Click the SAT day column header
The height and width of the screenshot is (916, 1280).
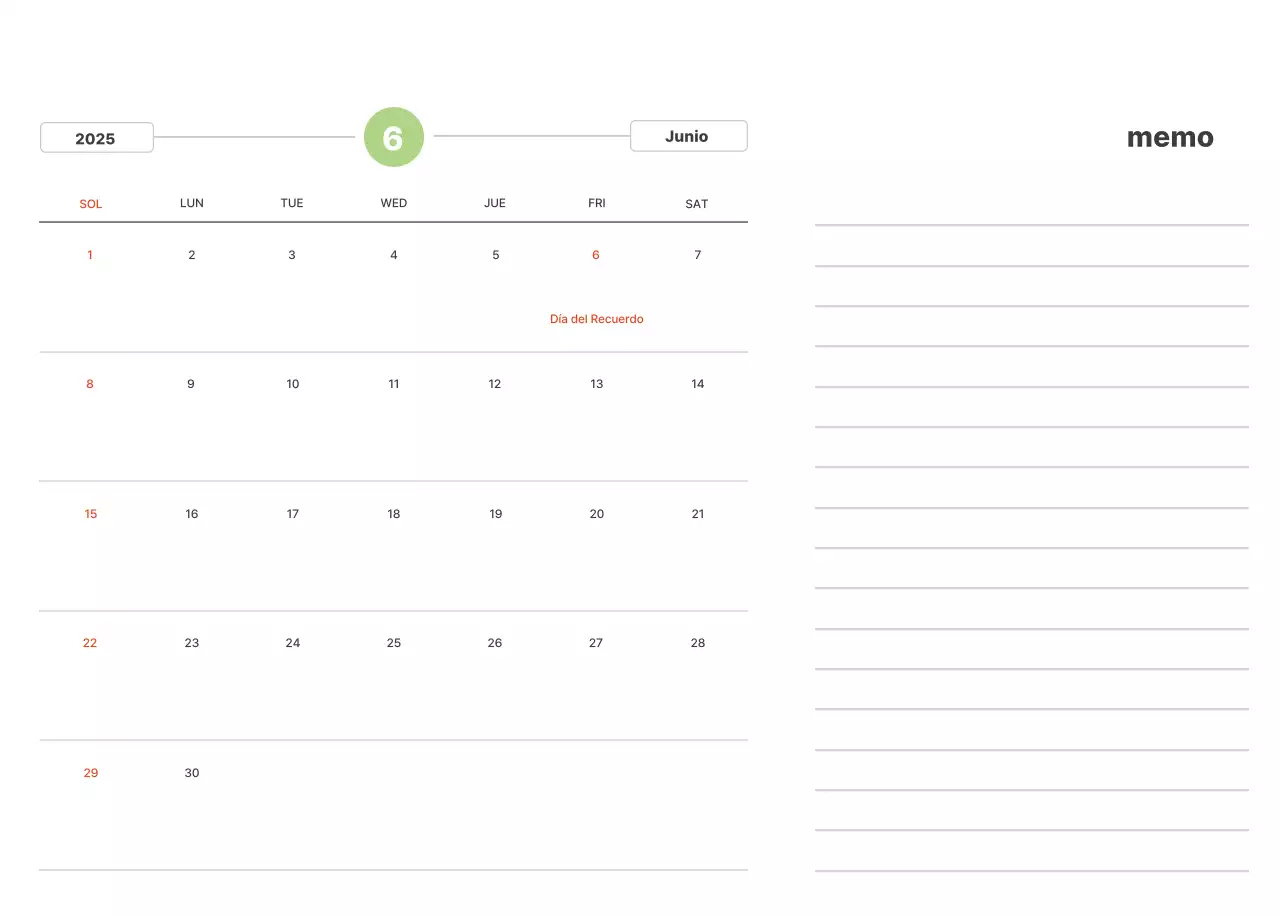[x=697, y=204]
